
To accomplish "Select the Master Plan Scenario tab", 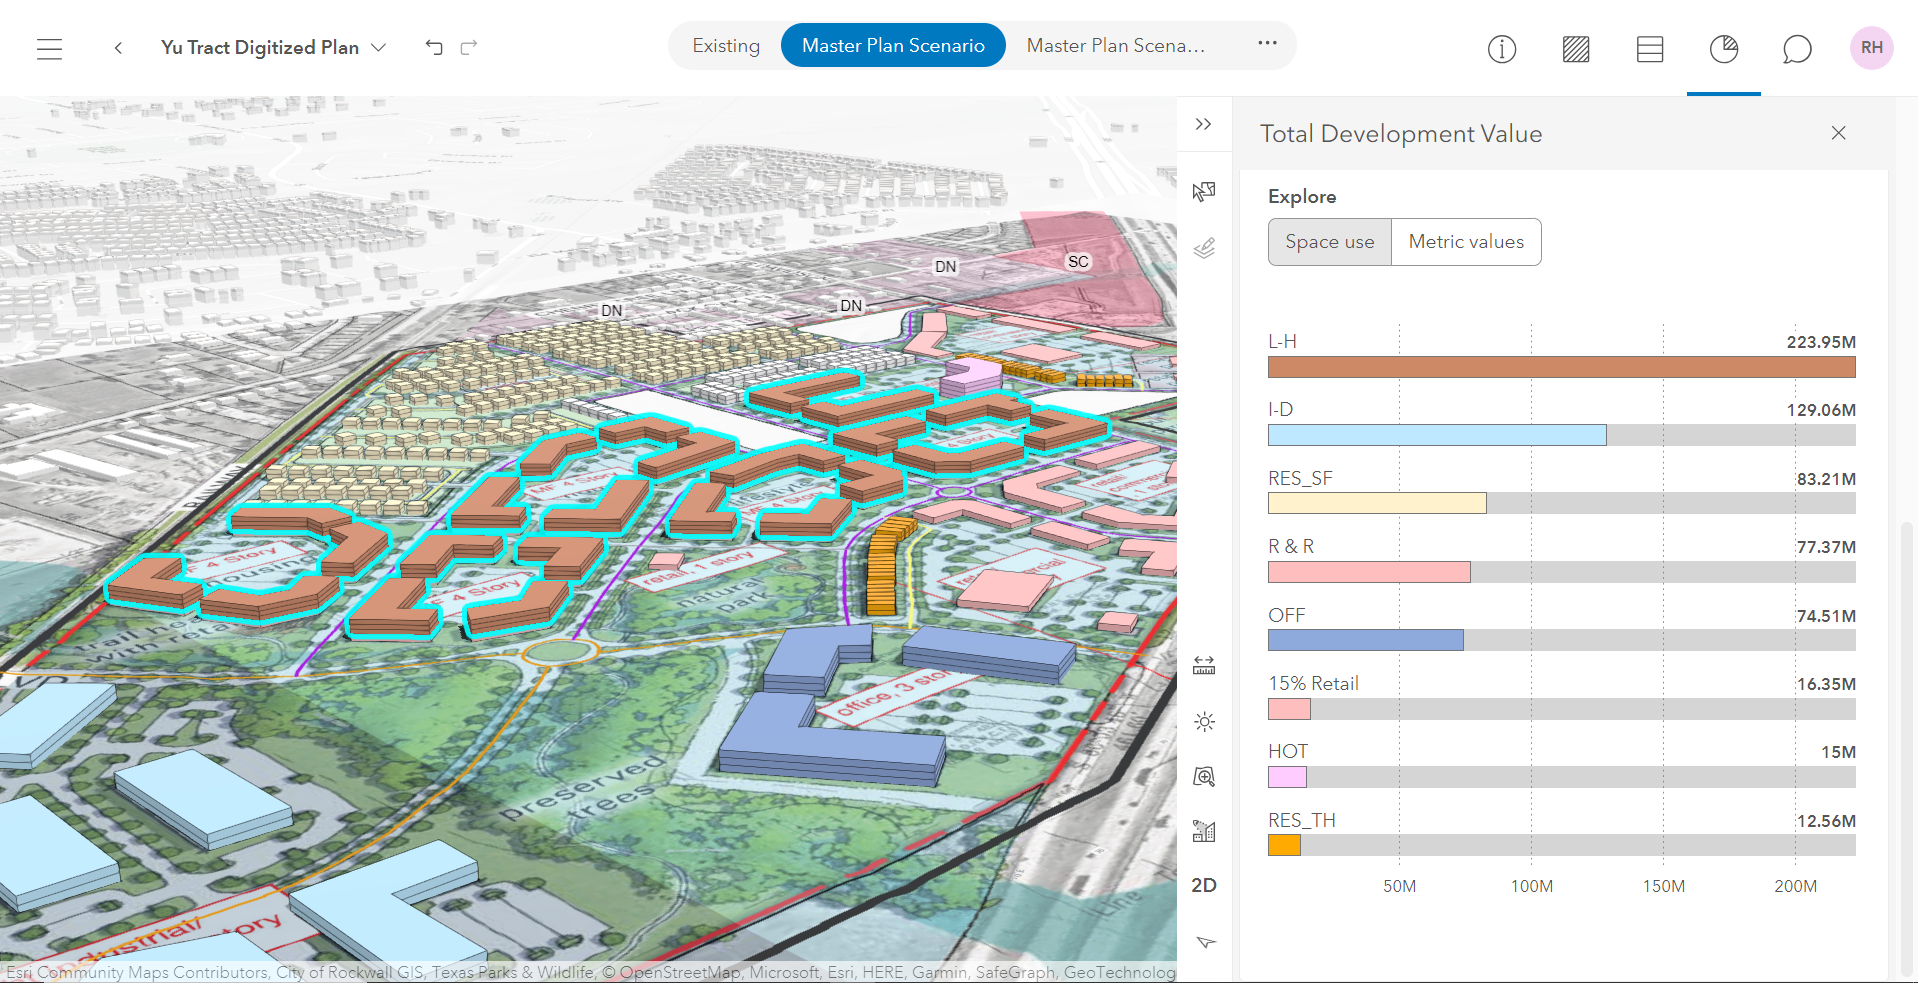I will click(x=892, y=45).
